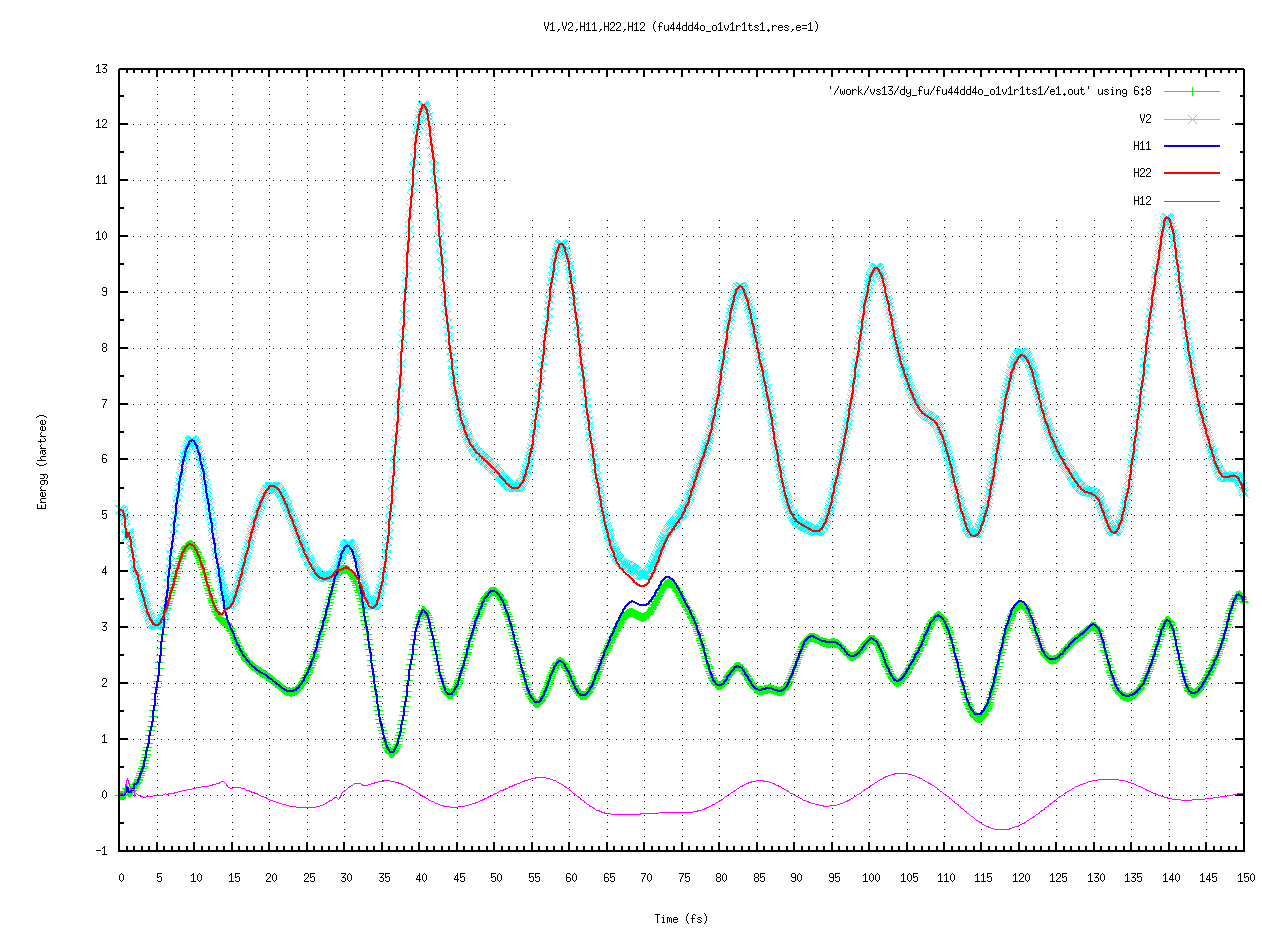This screenshot has width=1262, height=935.
Task: Click the x-axis tick label '20'
Action: pos(270,877)
